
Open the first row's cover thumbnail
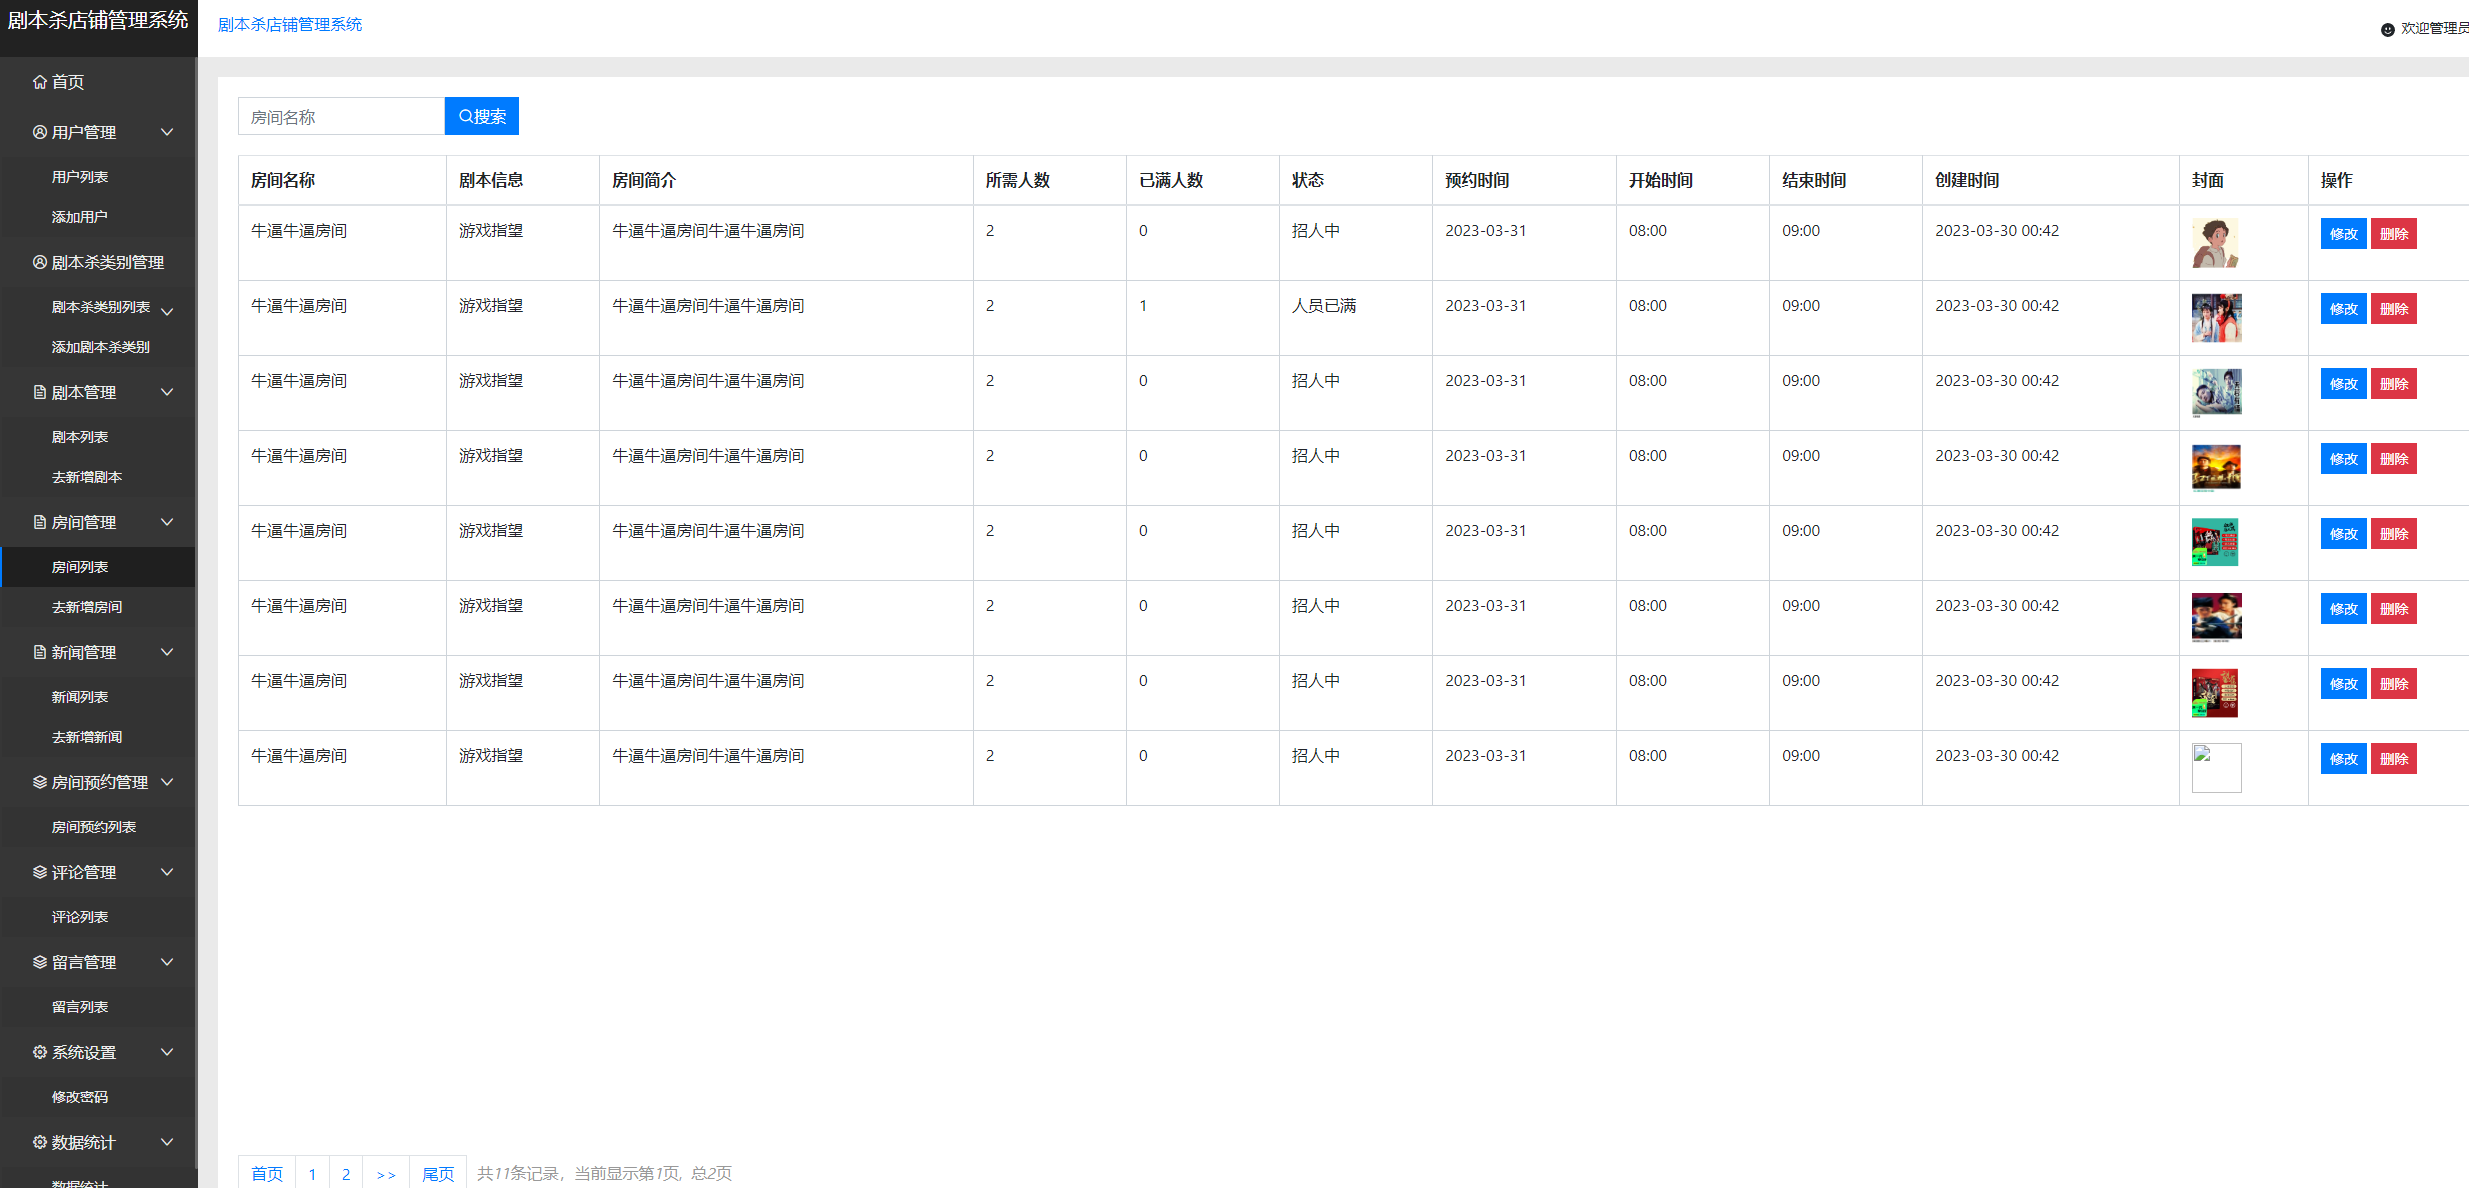click(x=2215, y=243)
